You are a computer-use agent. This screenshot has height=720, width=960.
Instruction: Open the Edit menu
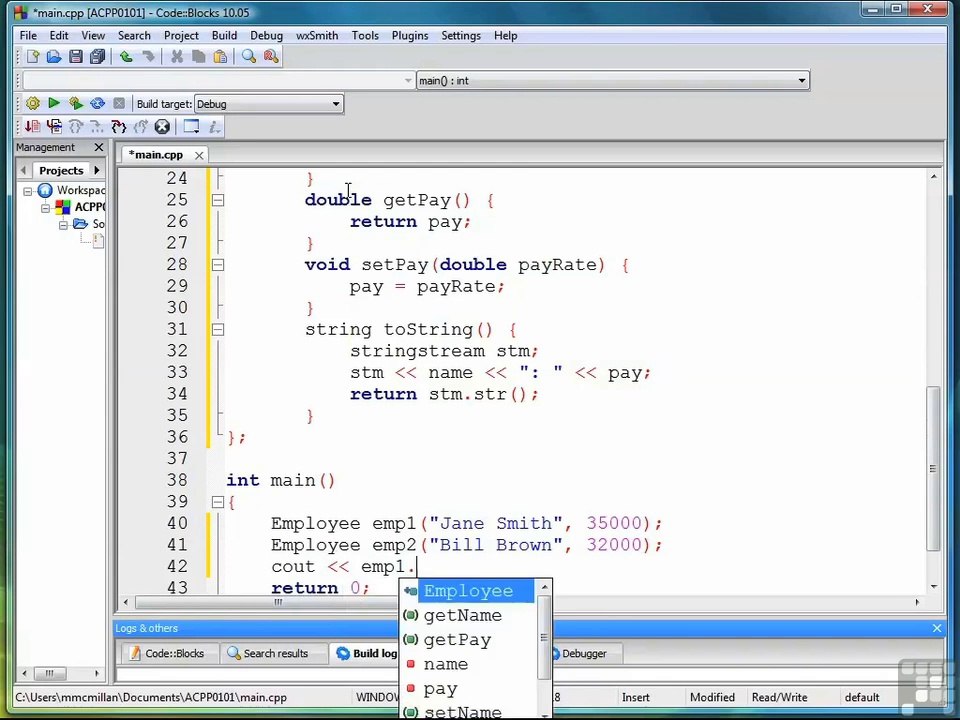59,36
